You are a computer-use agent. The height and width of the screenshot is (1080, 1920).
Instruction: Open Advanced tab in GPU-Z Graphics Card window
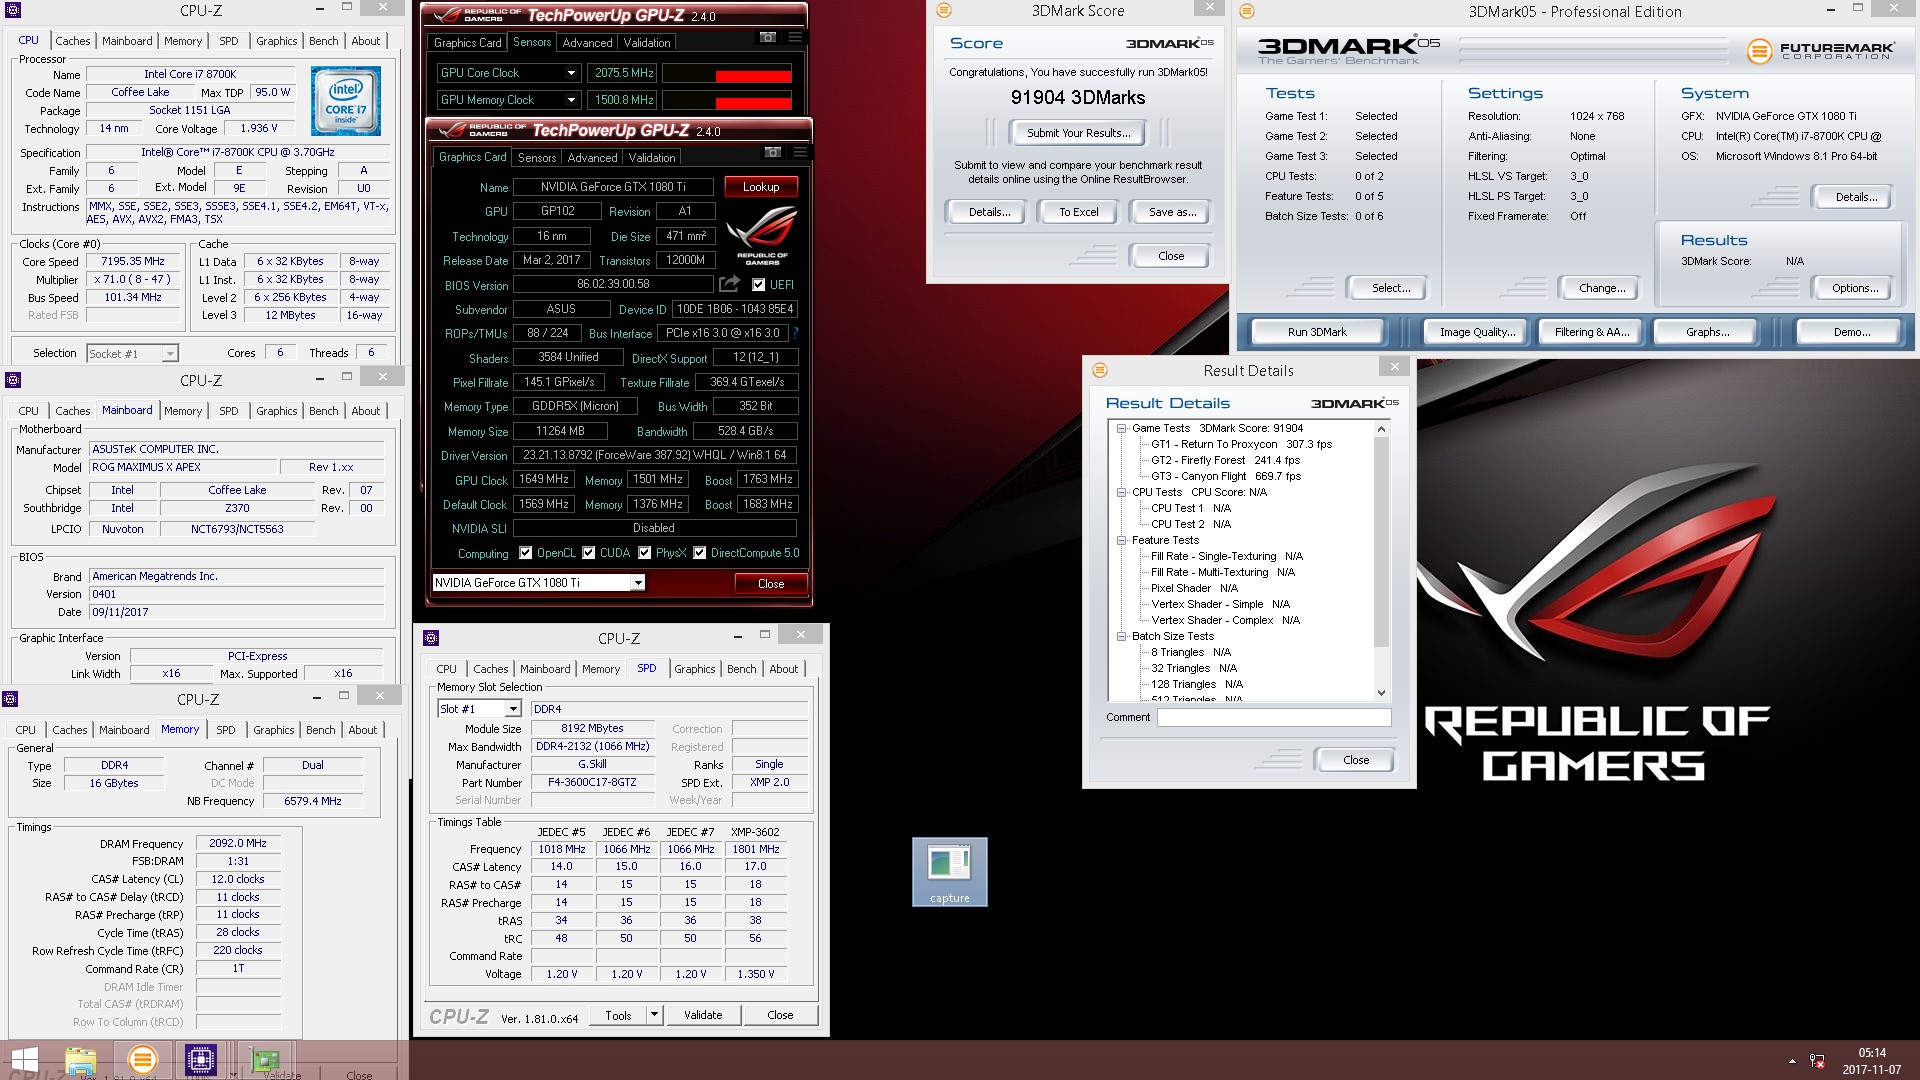pyautogui.click(x=592, y=158)
